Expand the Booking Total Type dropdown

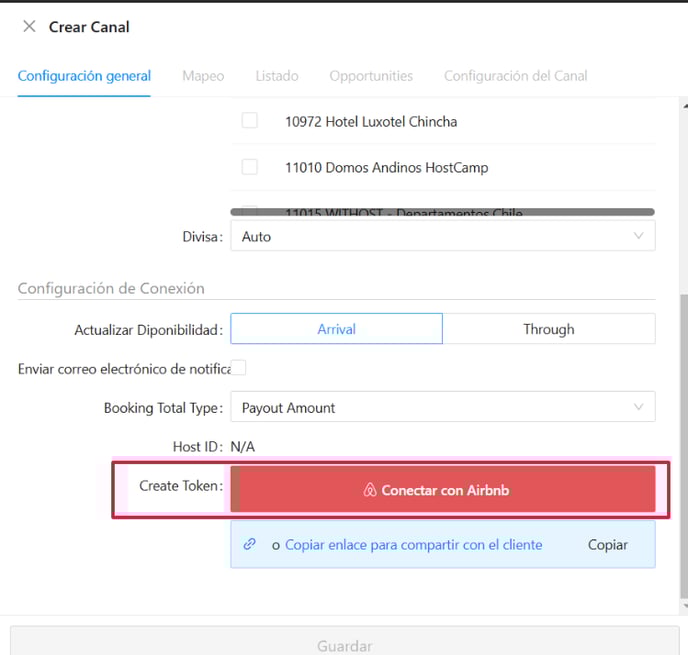442,408
